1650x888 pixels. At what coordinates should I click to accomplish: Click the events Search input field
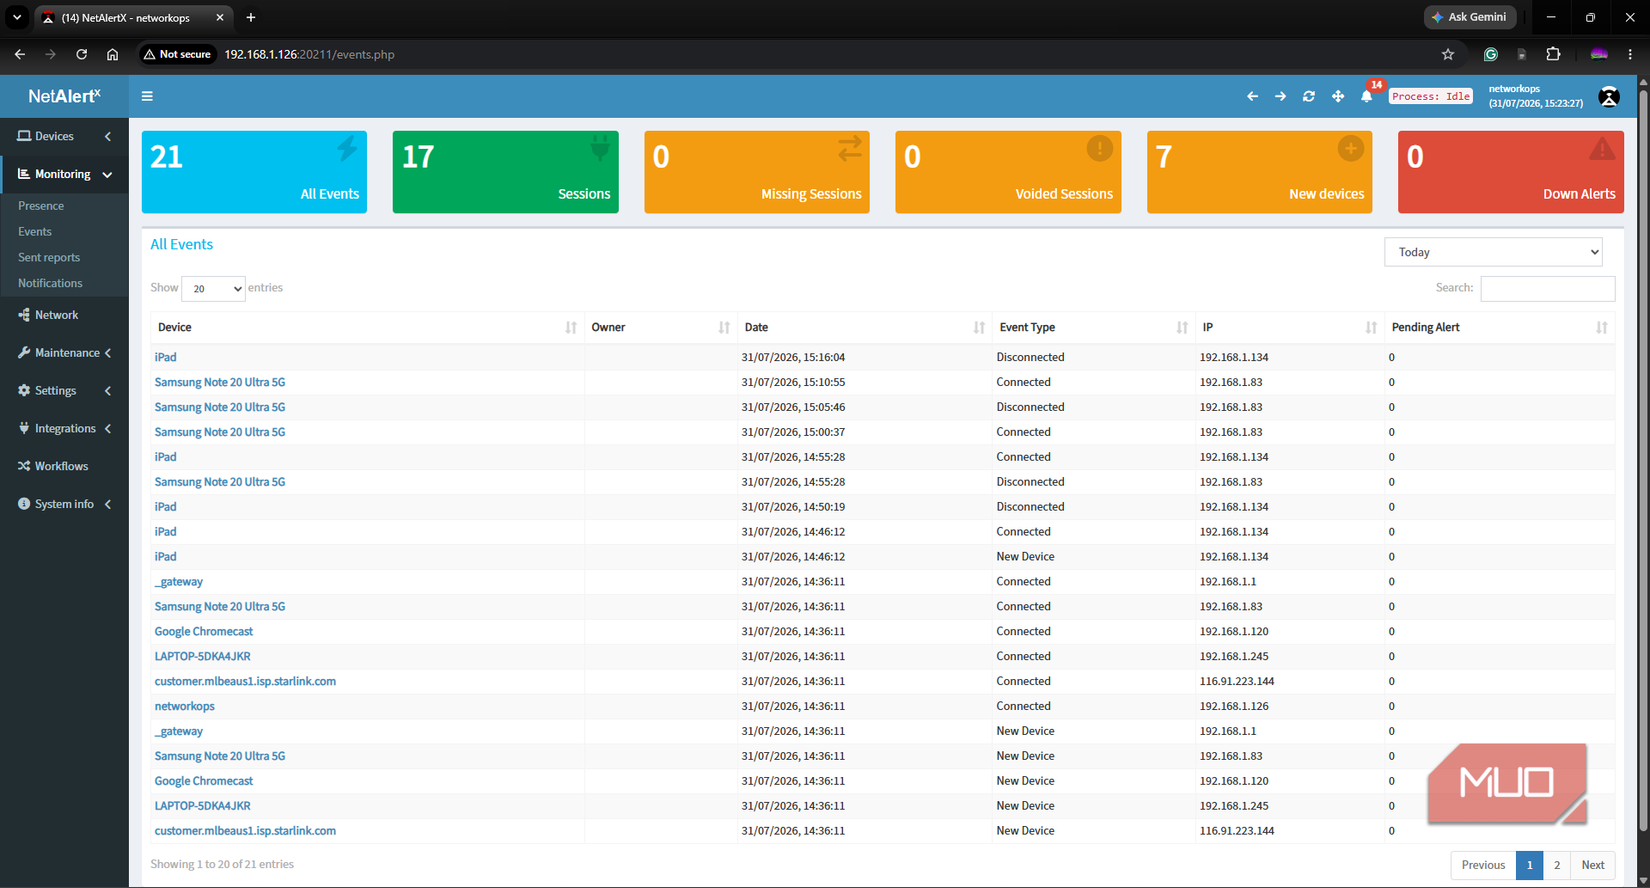pos(1547,288)
